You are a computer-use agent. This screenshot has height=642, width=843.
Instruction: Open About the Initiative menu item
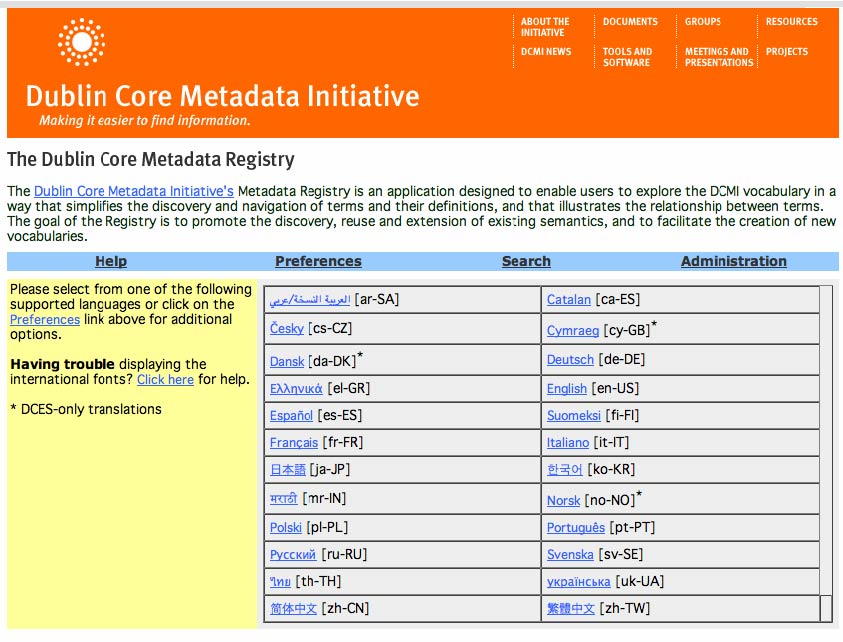pyautogui.click(x=545, y=27)
